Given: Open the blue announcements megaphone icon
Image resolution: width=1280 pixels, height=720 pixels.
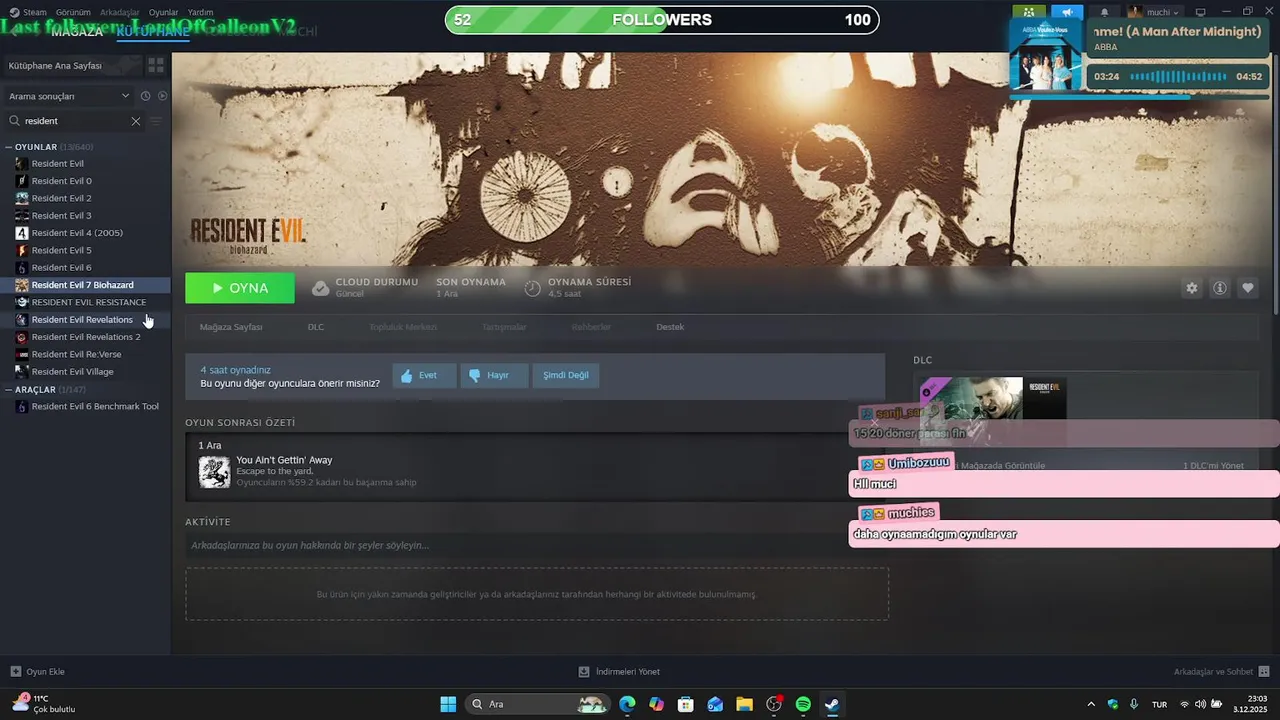Looking at the screenshot, I should point(1067,12).
